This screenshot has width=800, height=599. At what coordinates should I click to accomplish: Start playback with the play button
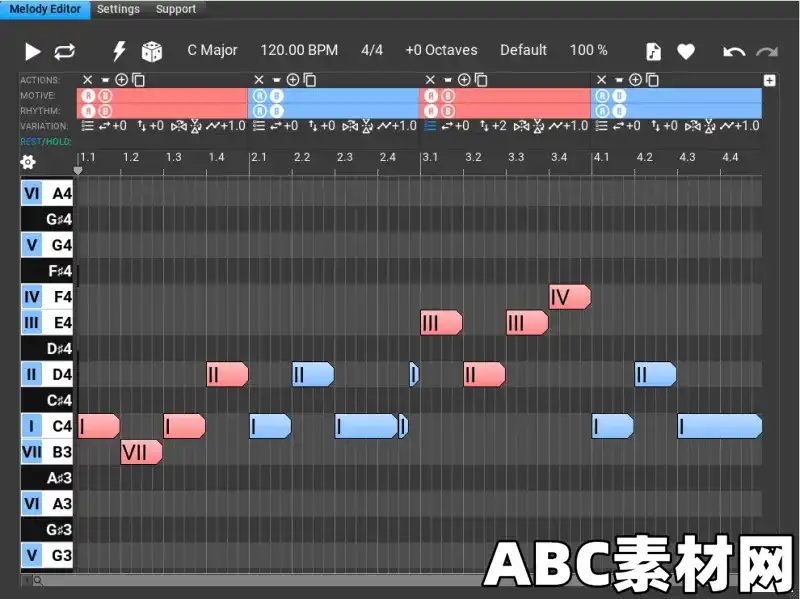(x=32, y=52)
